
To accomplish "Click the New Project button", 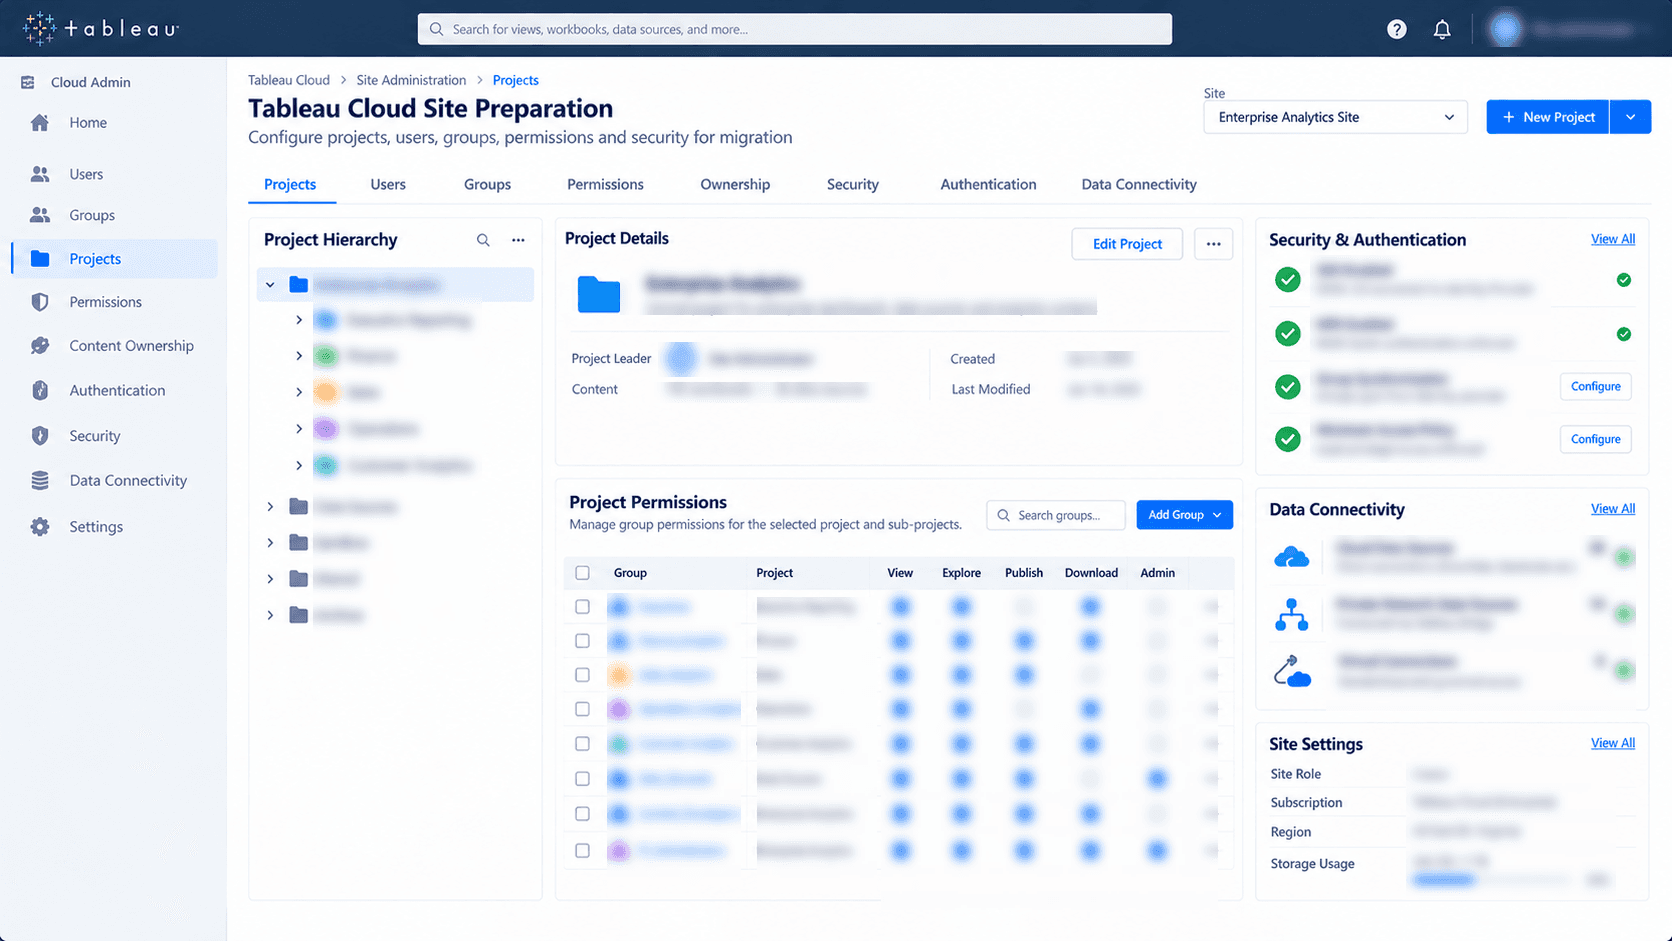I will 1548,117.
